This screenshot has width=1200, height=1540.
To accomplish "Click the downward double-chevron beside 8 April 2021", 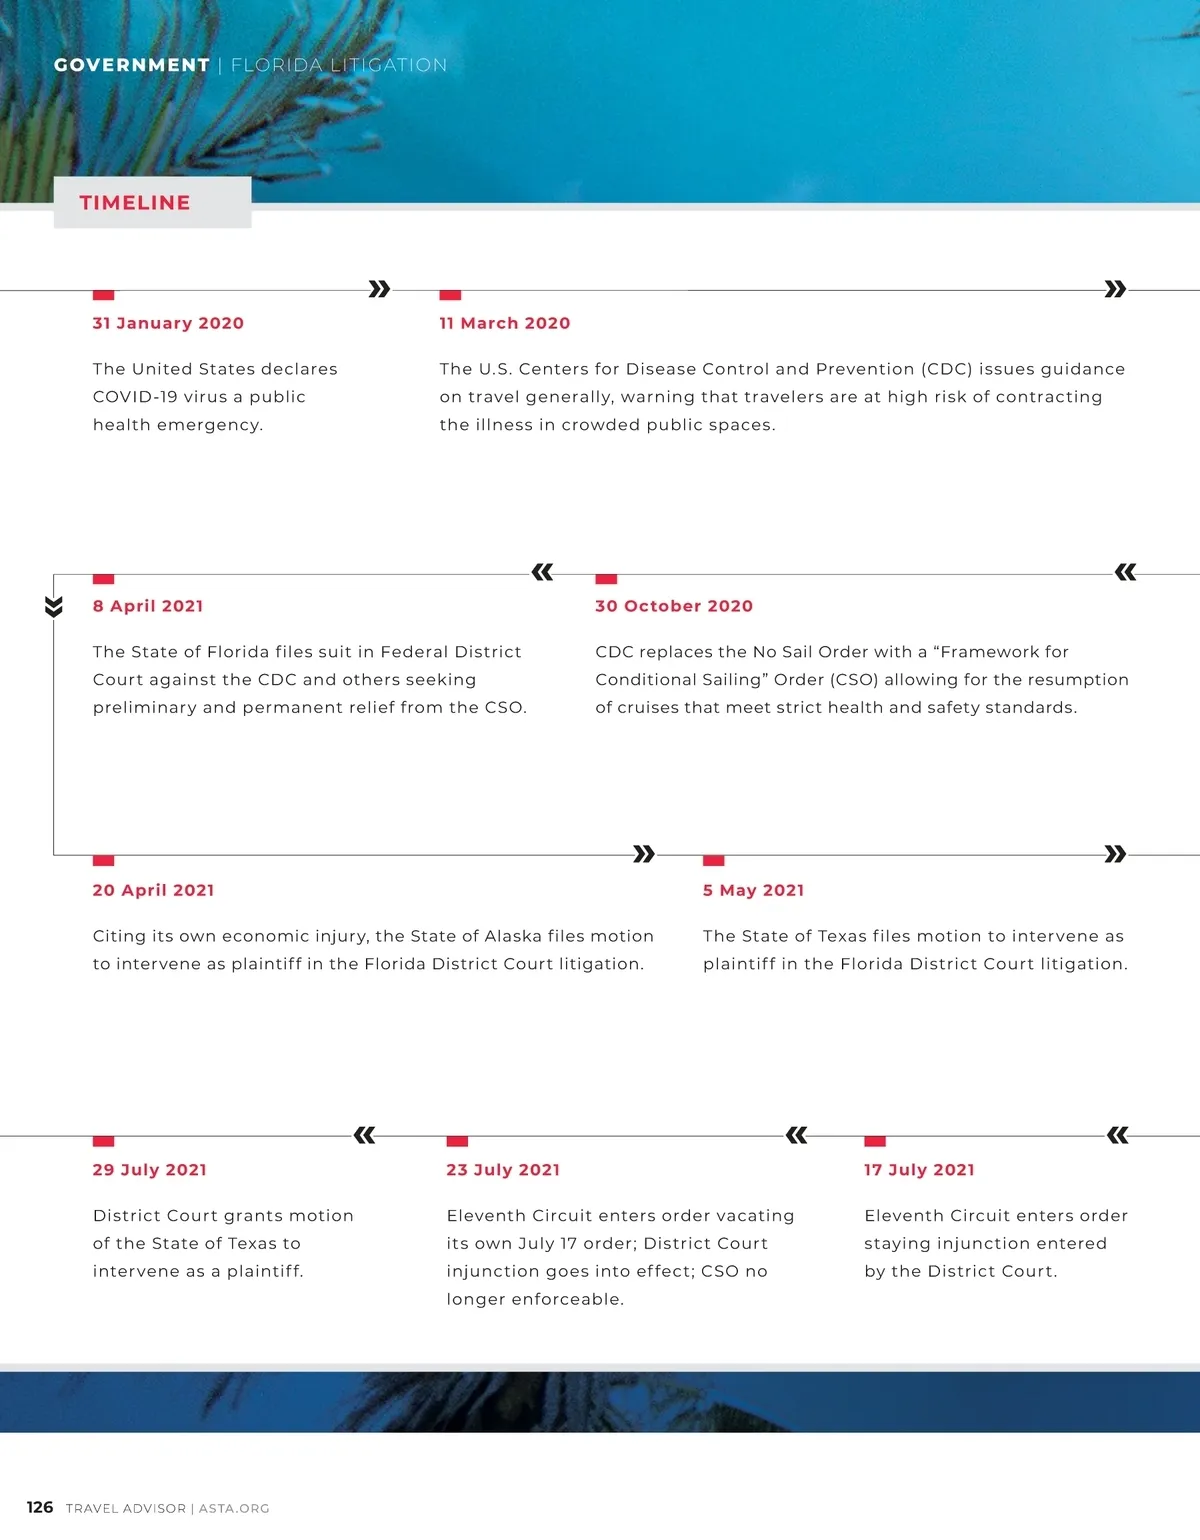I will tap(54, 607).
